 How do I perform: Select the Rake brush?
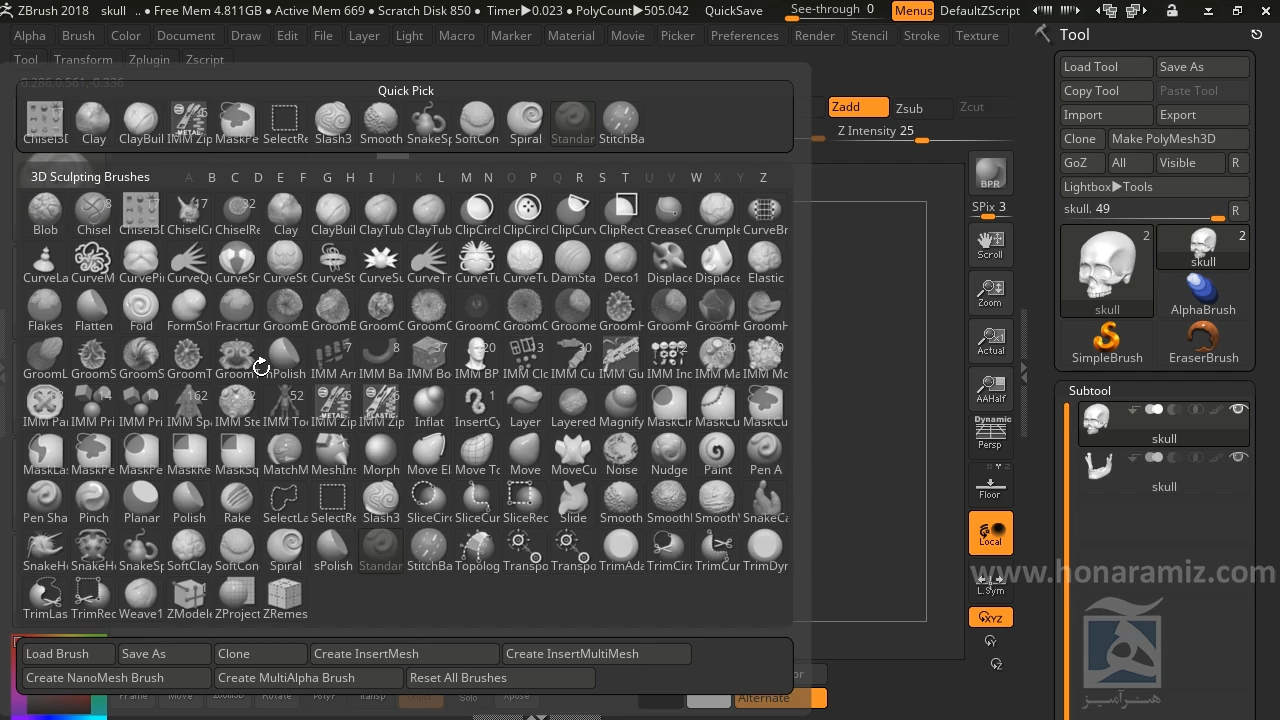pos(237,503)
